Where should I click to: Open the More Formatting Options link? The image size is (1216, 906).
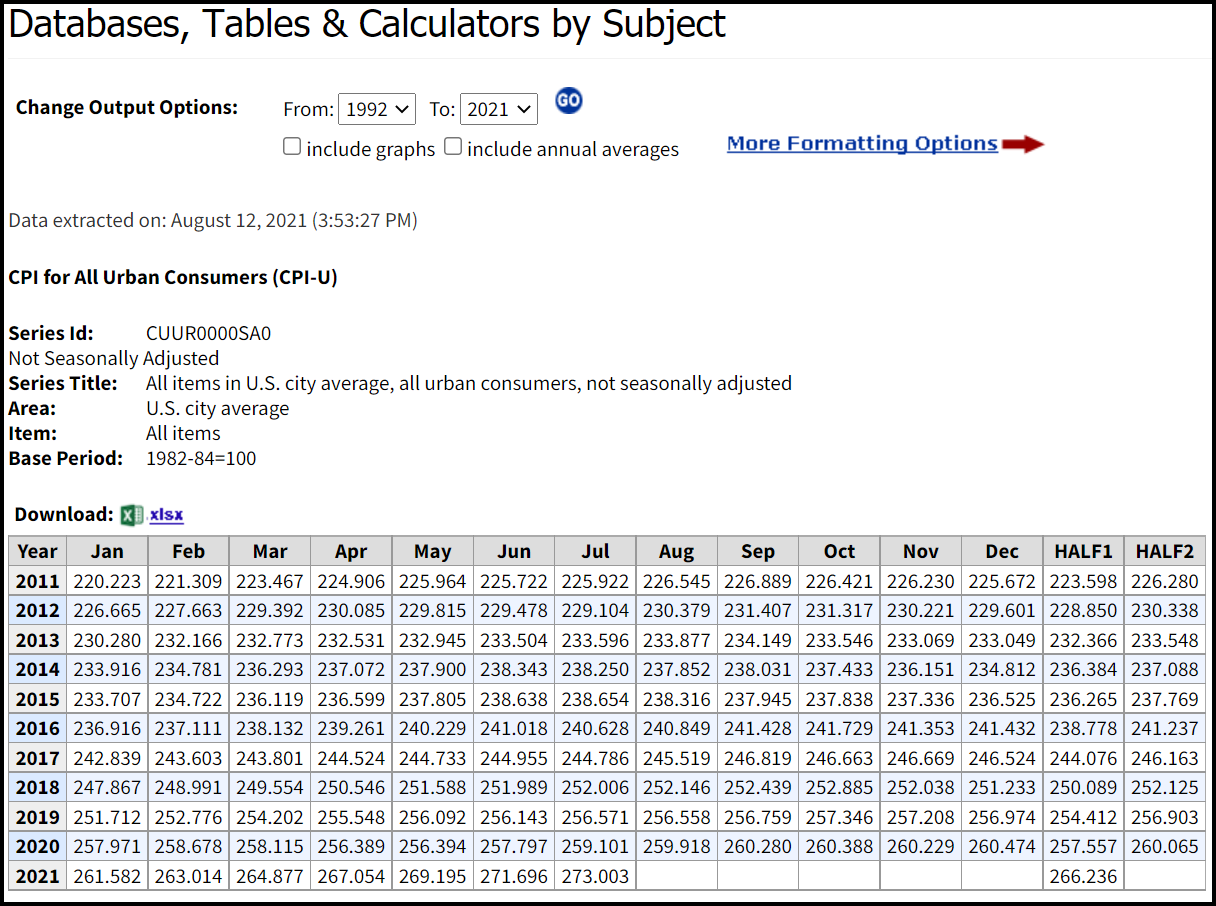coord(862,144)
